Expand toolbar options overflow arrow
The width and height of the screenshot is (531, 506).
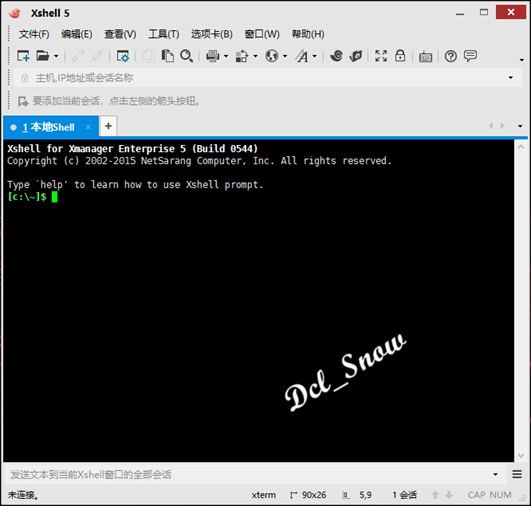tap(522, 60)
